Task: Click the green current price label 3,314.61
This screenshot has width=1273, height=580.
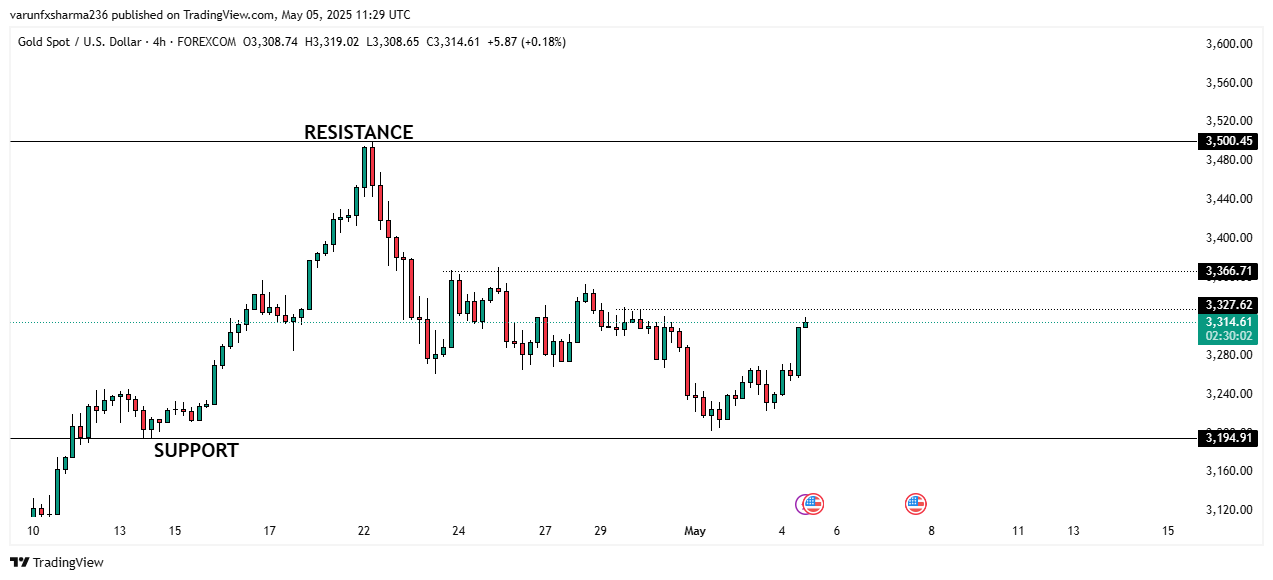Action: pos(1230,322)
